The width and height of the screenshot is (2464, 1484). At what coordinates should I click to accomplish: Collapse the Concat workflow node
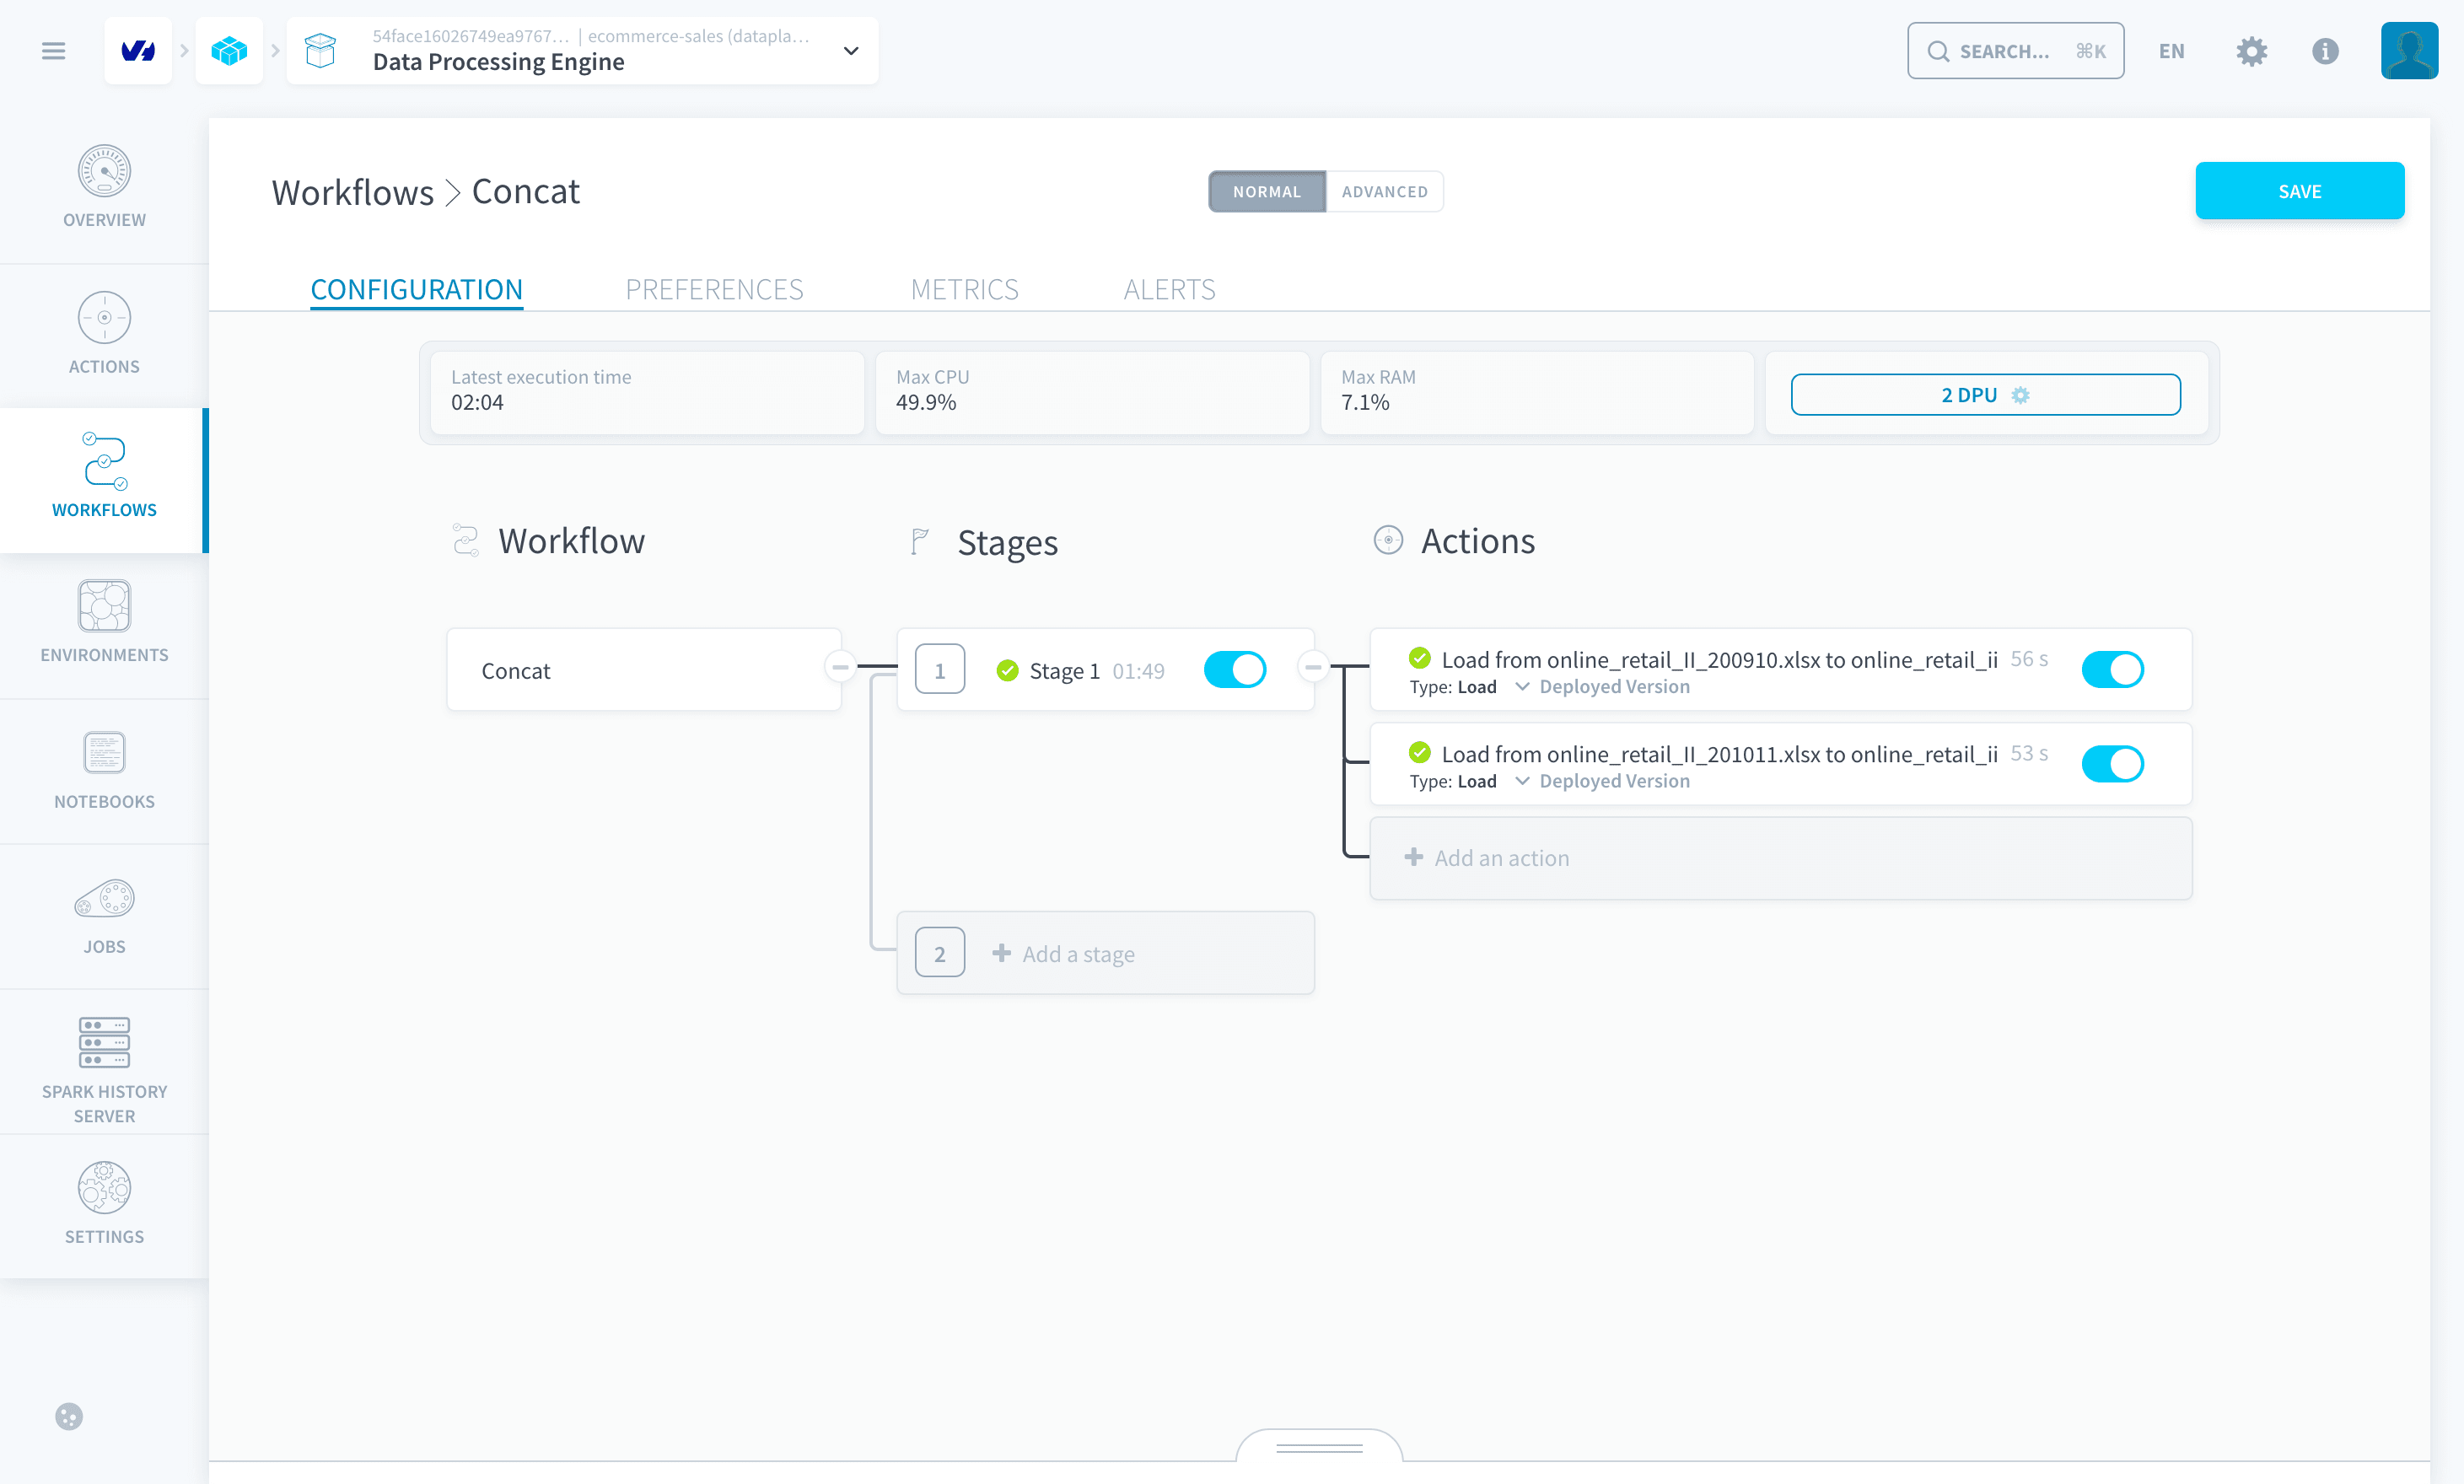[840, 666]
